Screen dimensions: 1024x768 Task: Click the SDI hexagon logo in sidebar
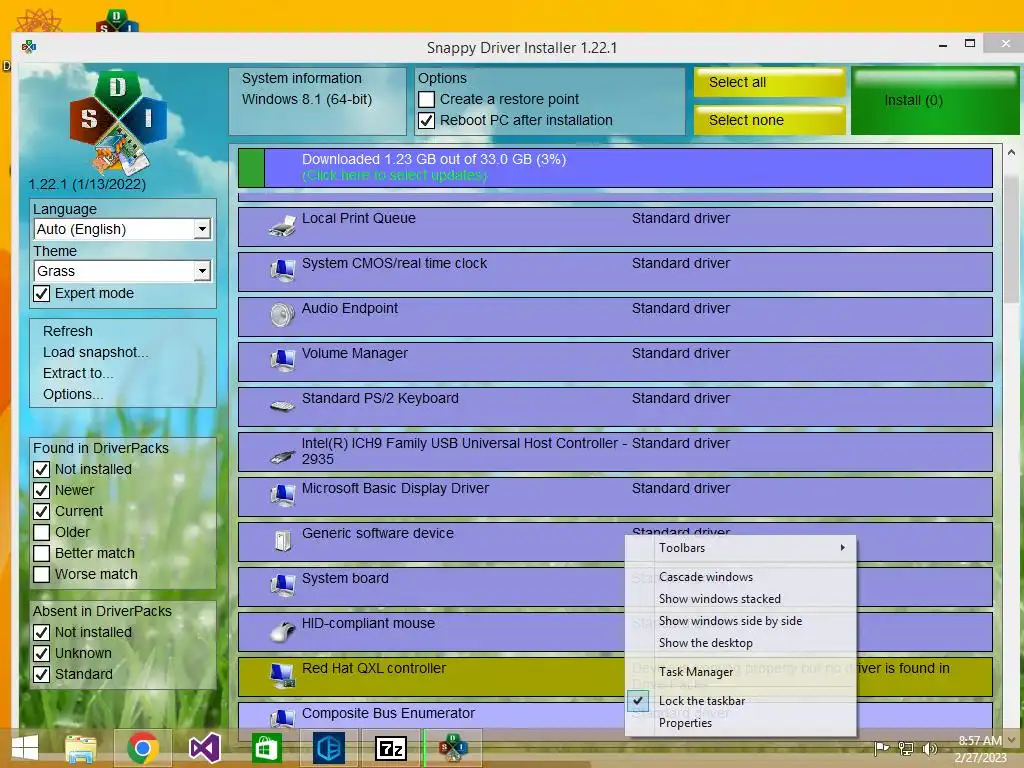pyautogui.click(x=118, y=121)
